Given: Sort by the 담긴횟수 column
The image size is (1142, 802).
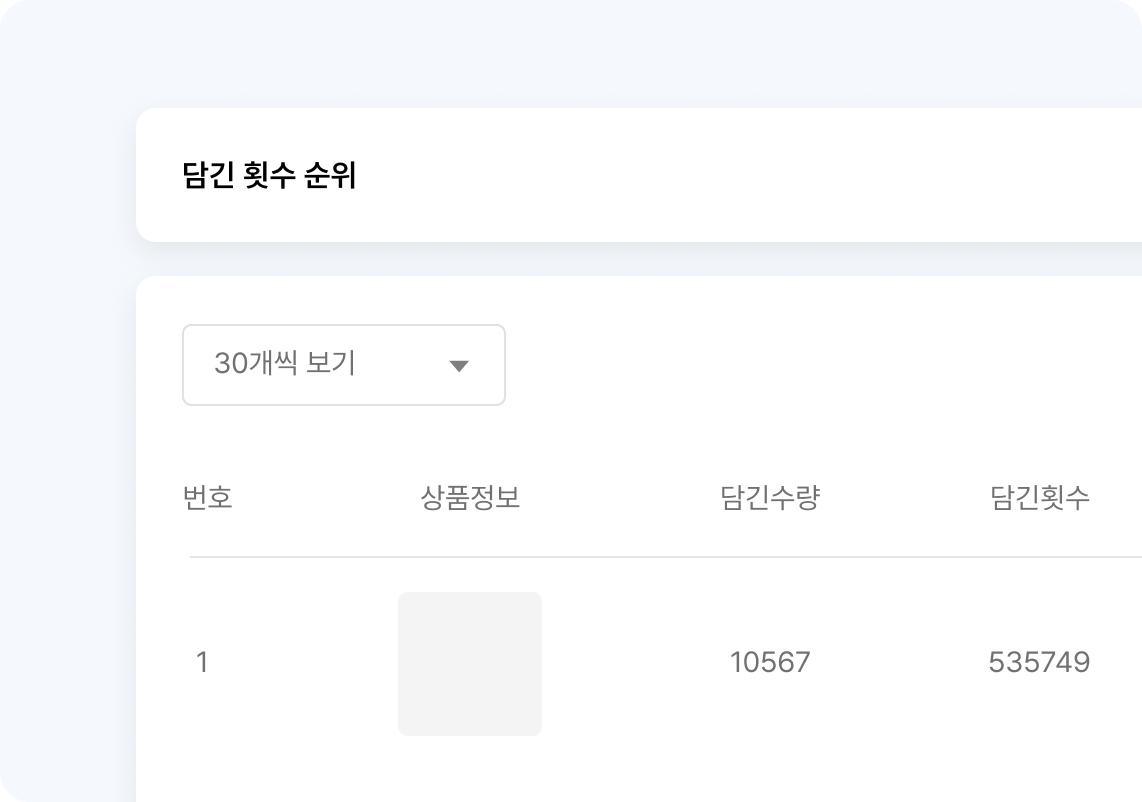Looking at the screenshot, I should [1037, 498].
